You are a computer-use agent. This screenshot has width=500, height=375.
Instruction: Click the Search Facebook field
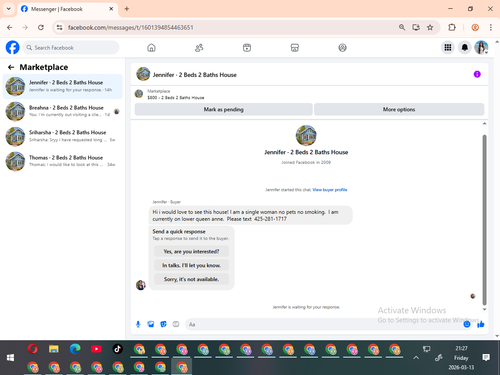(71, 48)
